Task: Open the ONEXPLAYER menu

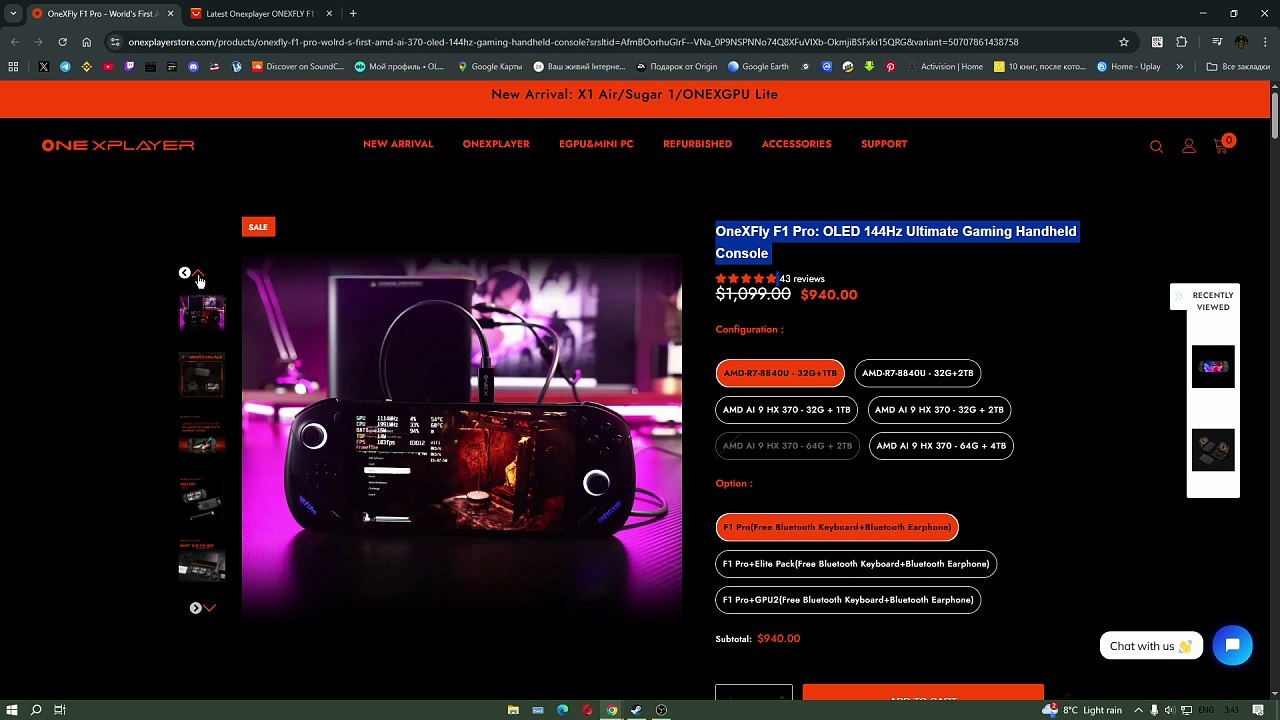Action: click(x=496, y=144)
